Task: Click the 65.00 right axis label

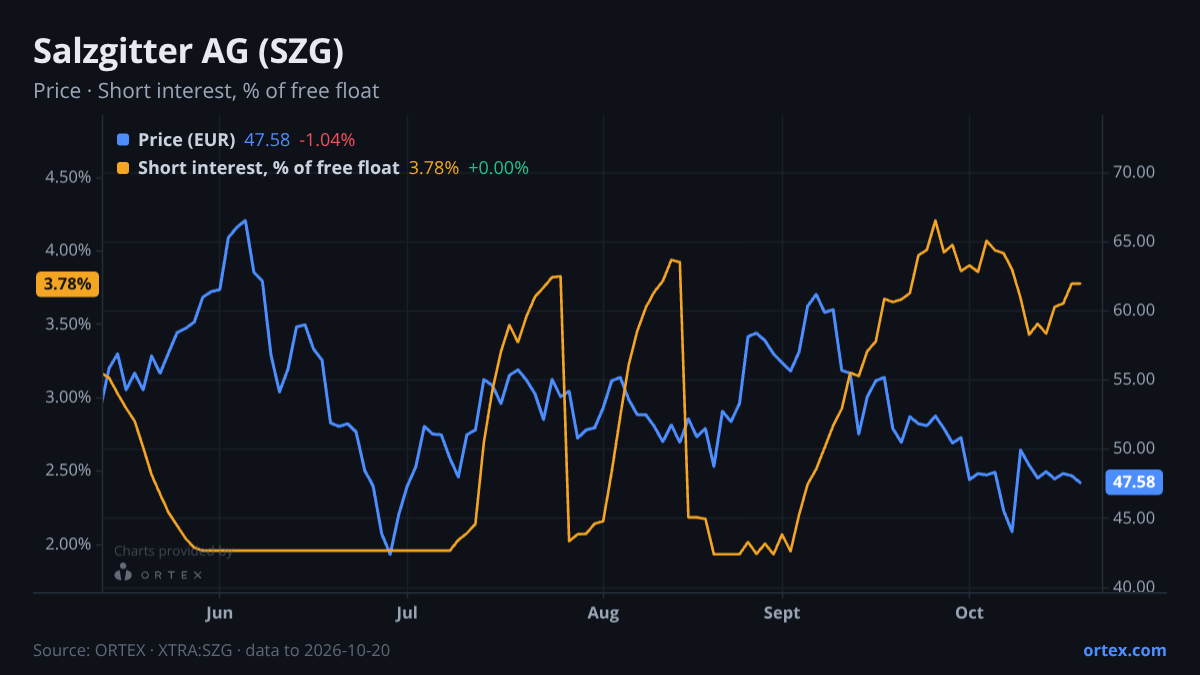Action: pos(1134,241)
